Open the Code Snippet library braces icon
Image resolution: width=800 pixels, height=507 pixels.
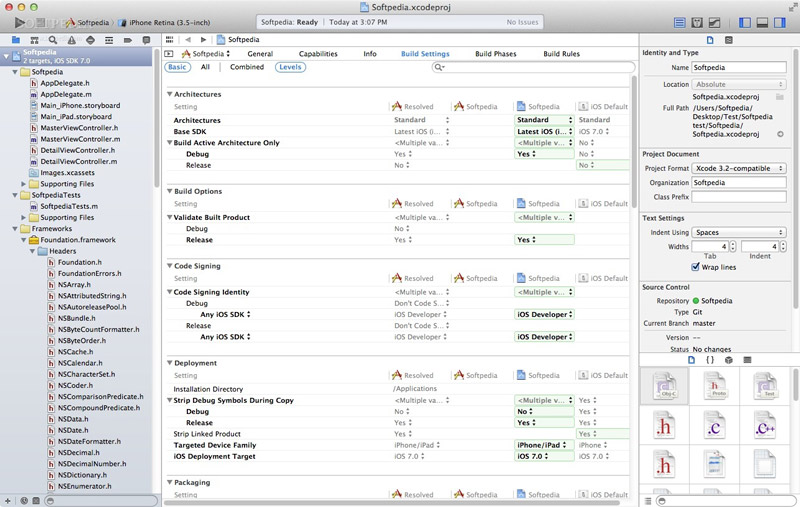[709, 359]
